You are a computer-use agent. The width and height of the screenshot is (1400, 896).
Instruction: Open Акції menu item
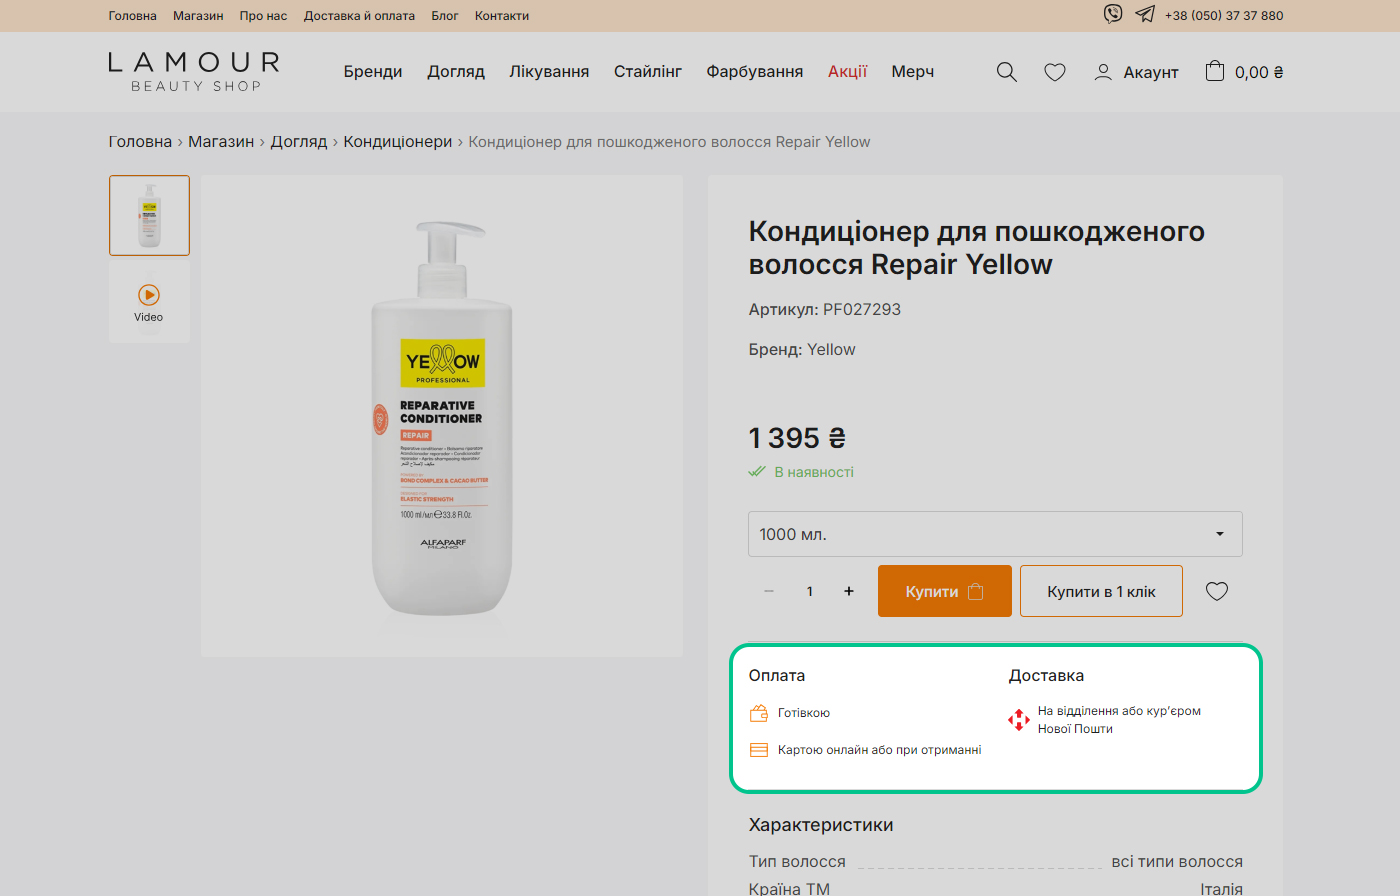tap(848, 72)
